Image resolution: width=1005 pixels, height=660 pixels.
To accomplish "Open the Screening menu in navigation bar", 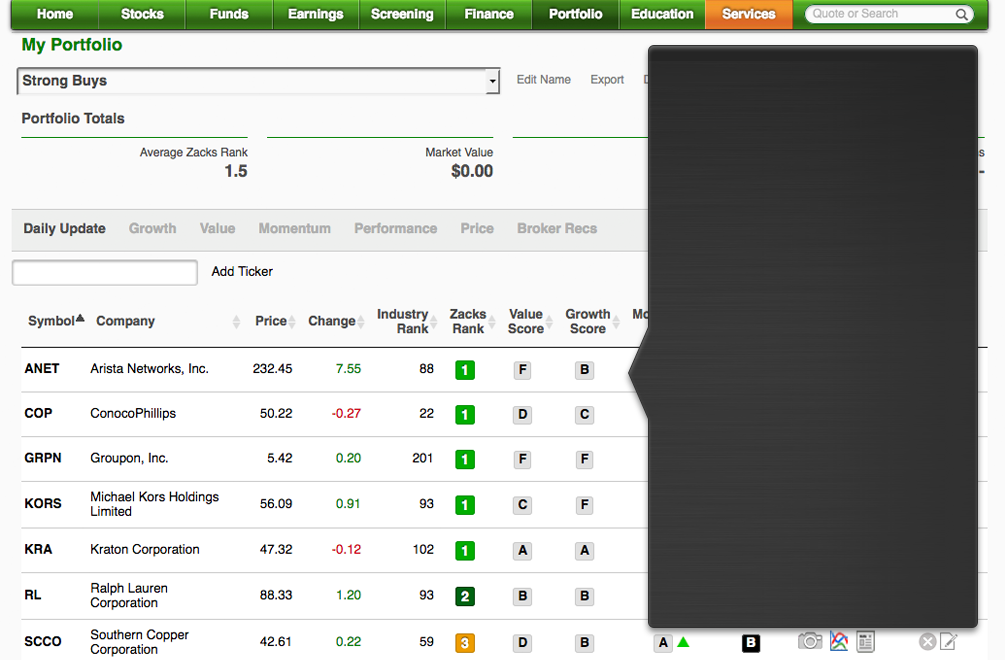I will point(402,14).
